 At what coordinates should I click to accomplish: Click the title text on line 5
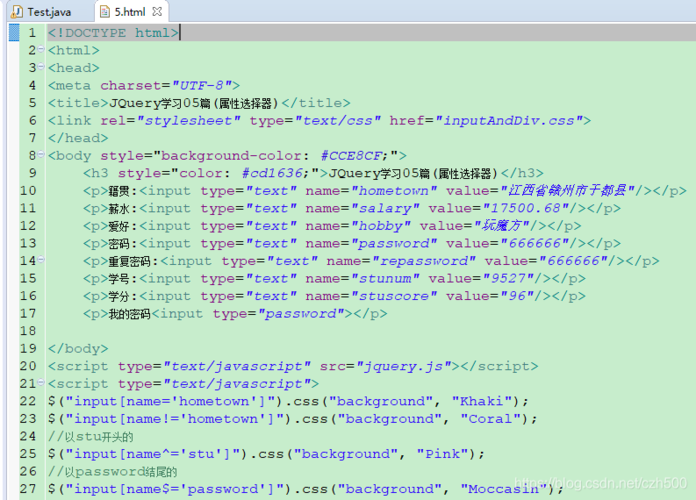click(194, 103)
